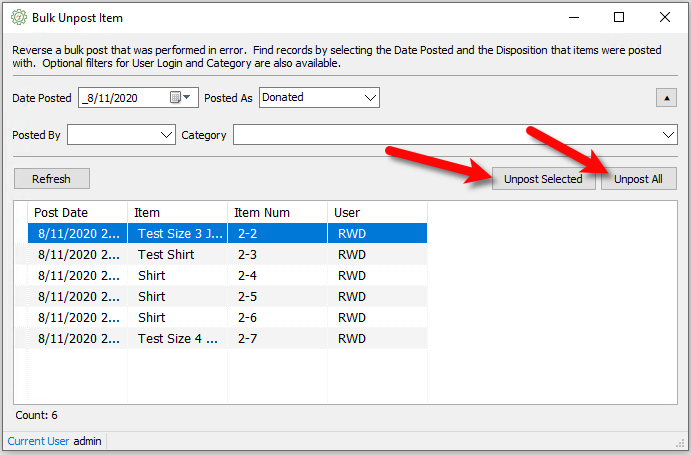The image size is (691, 455).
Task: Click the Bulk Unpost Item gear icon
Action: pyautogui.click(x=19, y=18)
